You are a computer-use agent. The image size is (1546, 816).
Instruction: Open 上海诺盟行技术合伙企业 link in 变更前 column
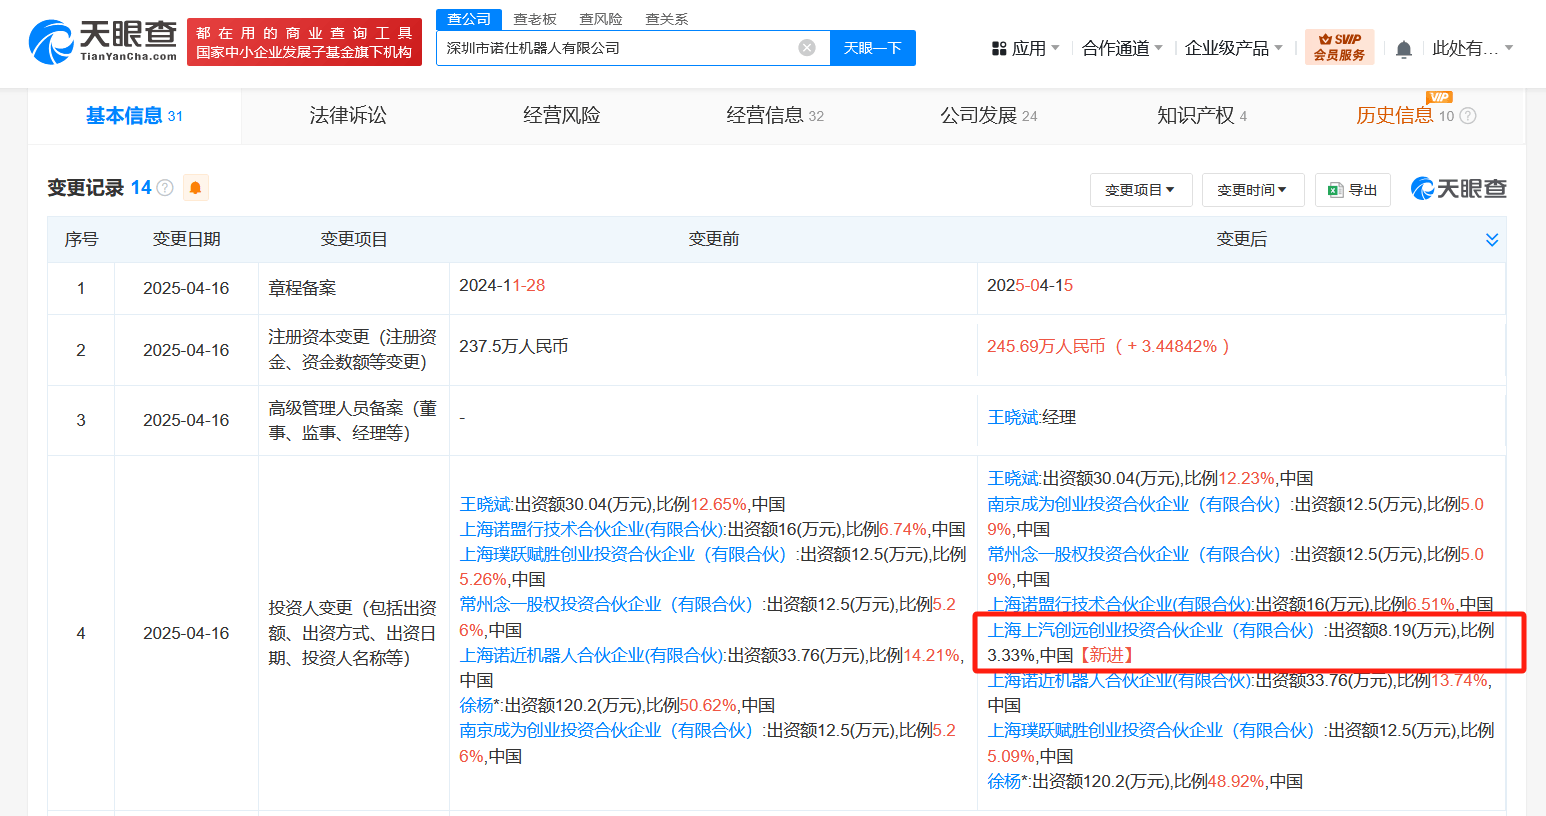pos(592,530)
